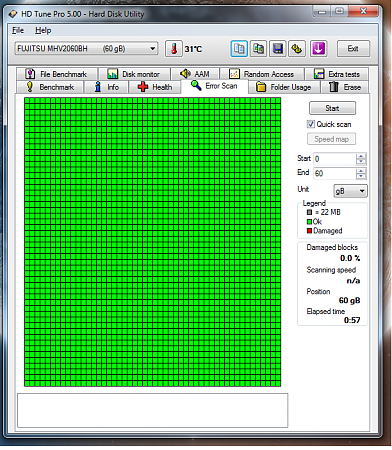Open the options icon with the yellow gear

point(297,49)
